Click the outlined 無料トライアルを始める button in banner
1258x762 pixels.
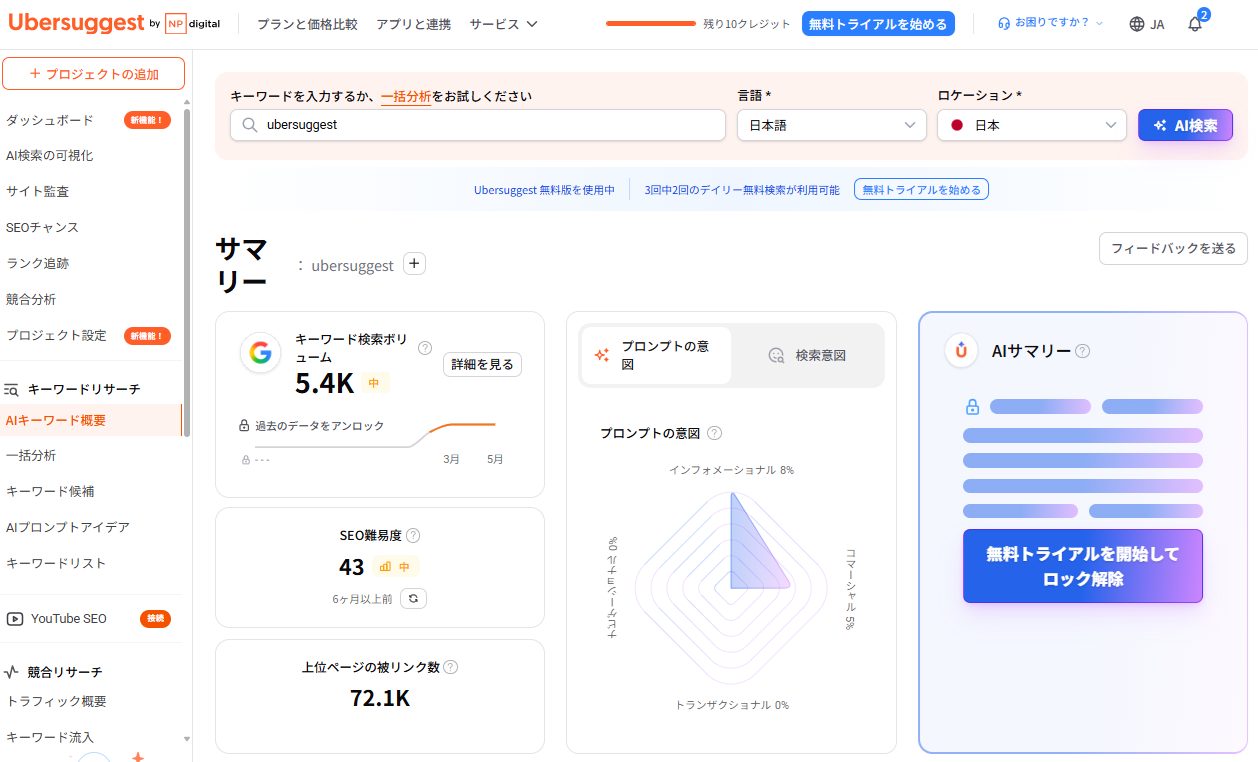pos(921,189)
